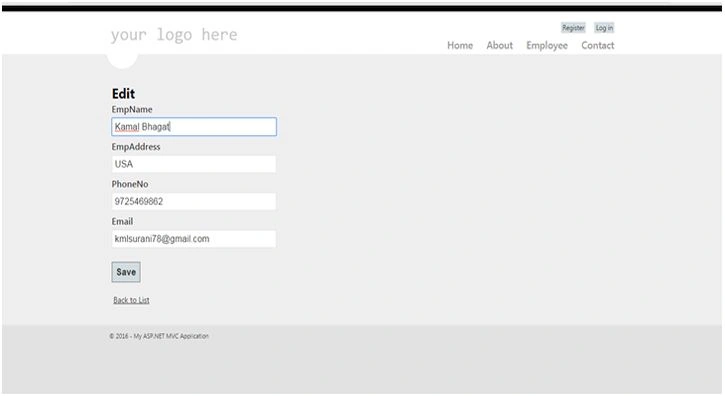The height and width of the screenshot is (396, 725).
Task: Click the Save button
Action: [x=126, y=272]
